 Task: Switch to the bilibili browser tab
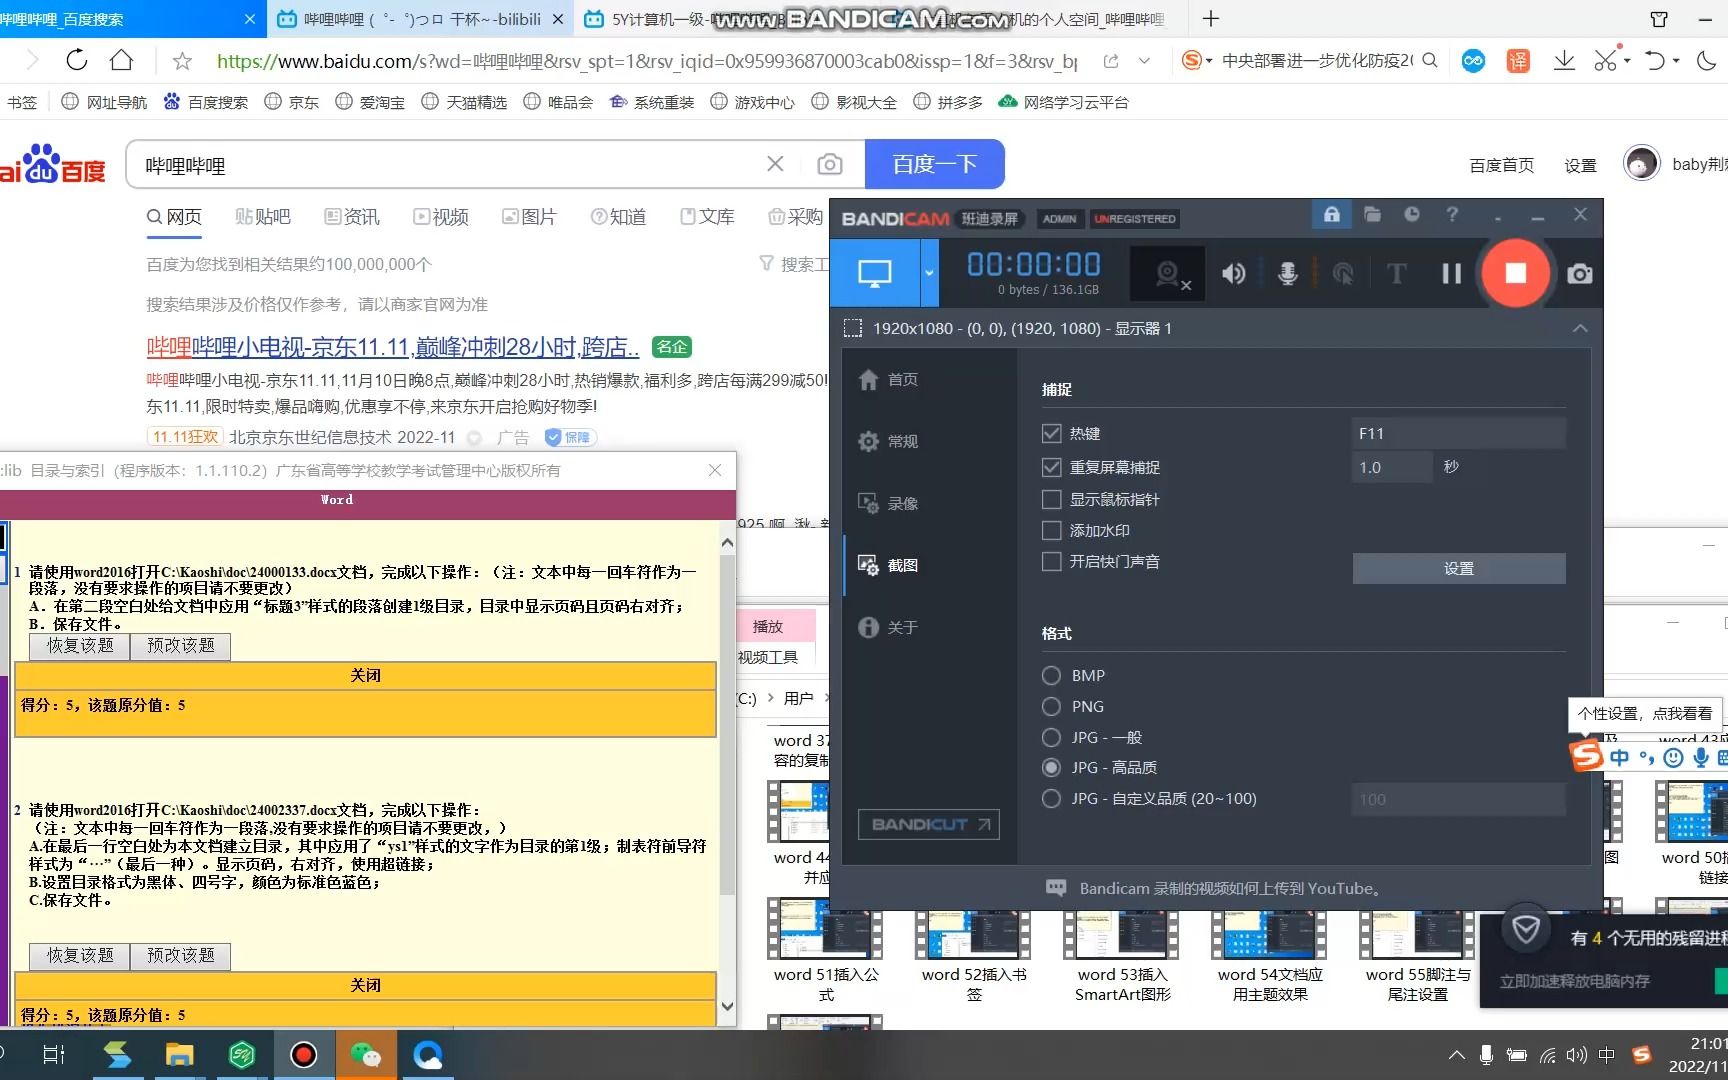pos(420,19)
